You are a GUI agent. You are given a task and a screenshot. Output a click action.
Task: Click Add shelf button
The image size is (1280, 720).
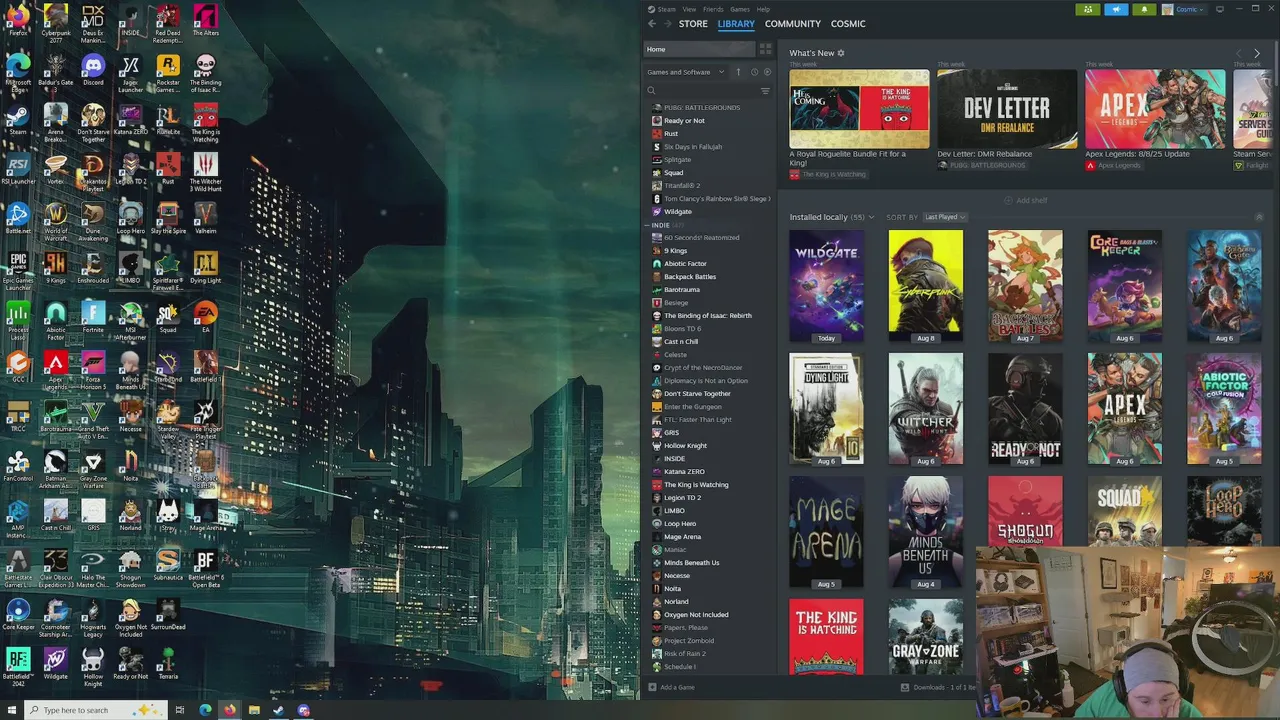pyautogui.click(x=1025, y=200)
